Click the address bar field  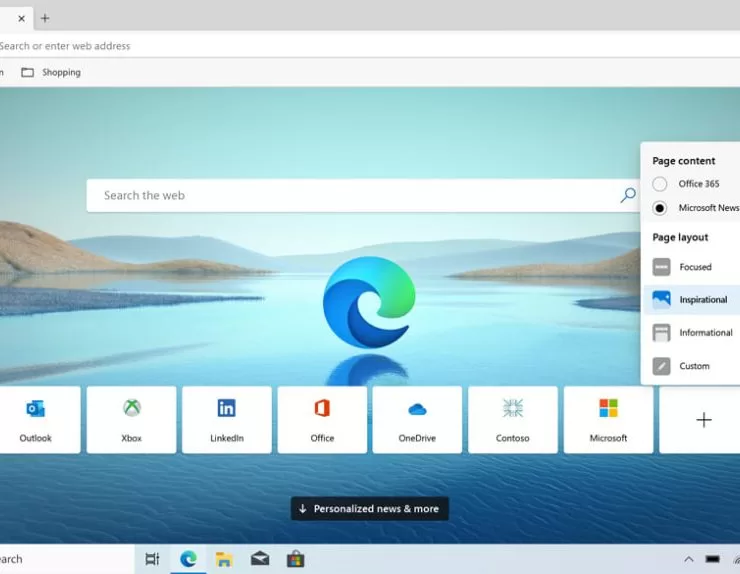coord(370,46)
